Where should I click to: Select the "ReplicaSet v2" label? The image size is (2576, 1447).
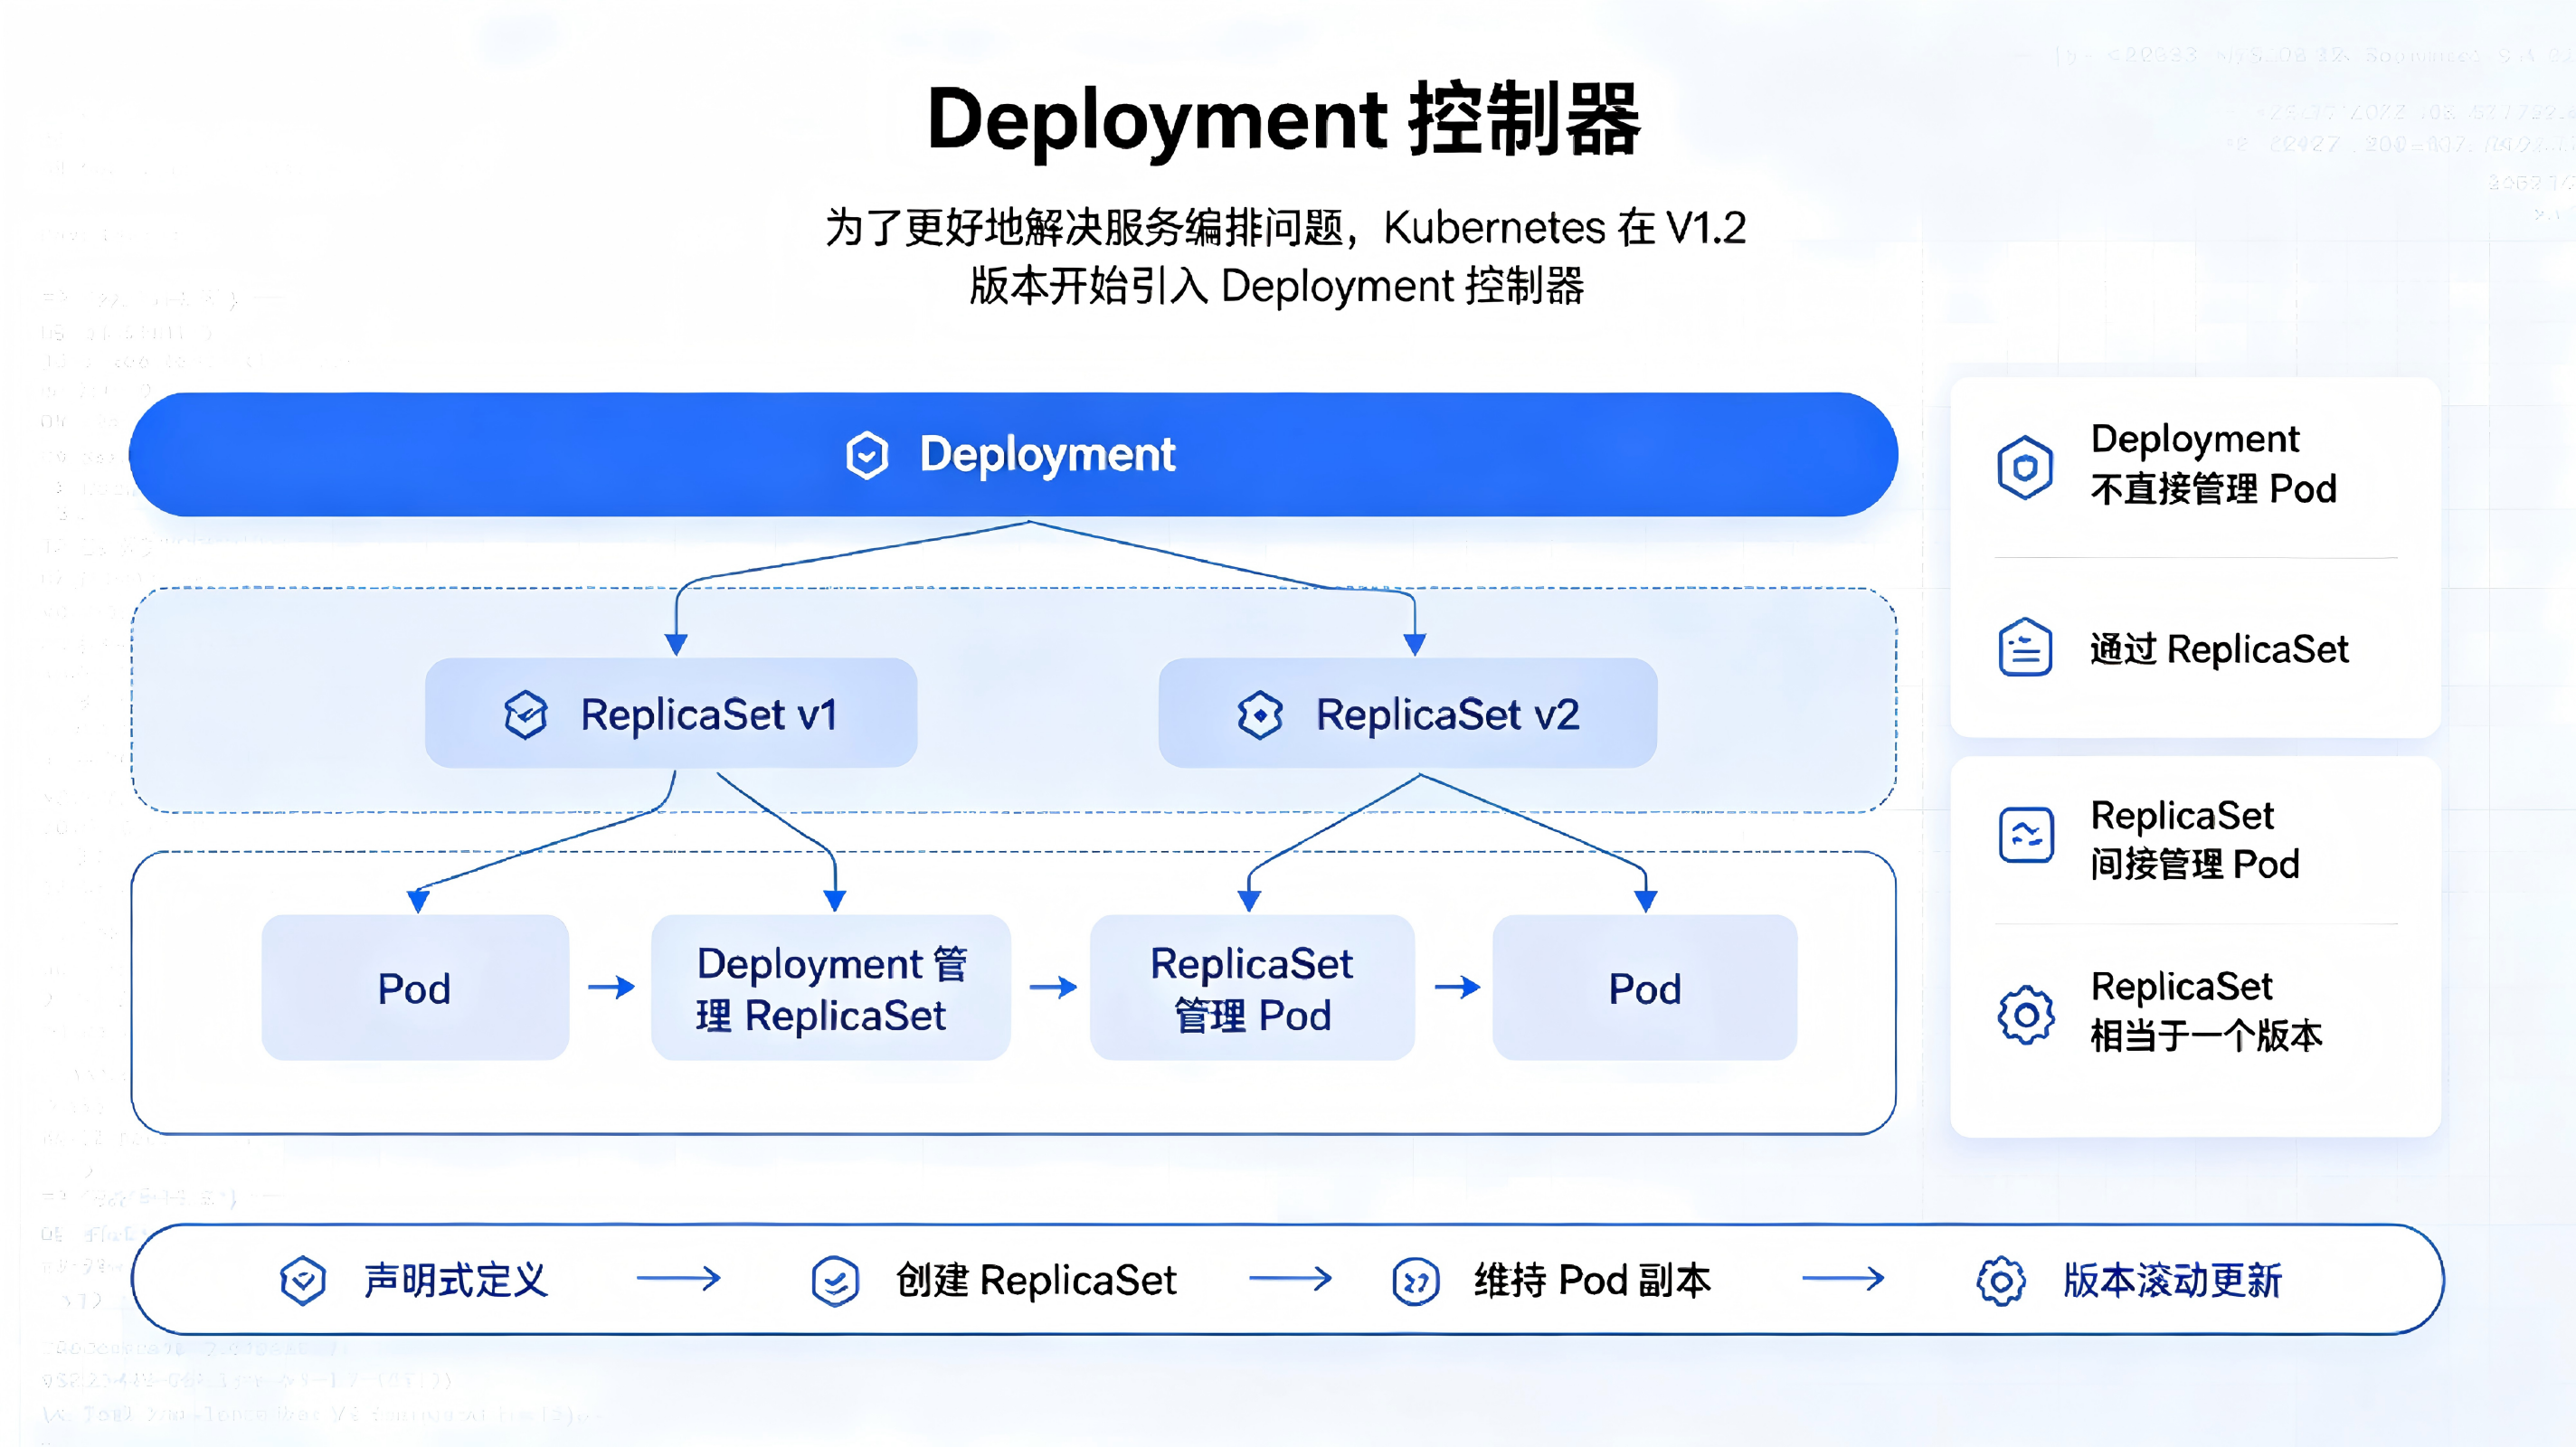[x=1447, y=715]
